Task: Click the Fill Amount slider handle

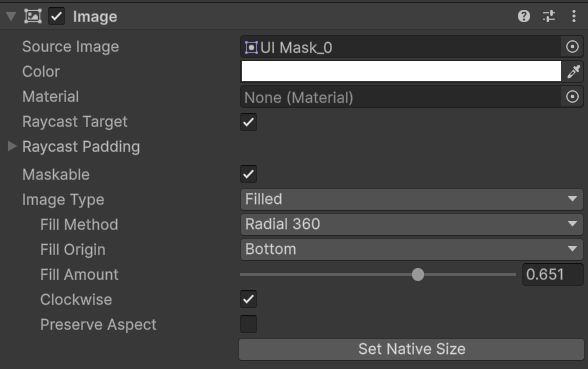Action: pos(418,274)
